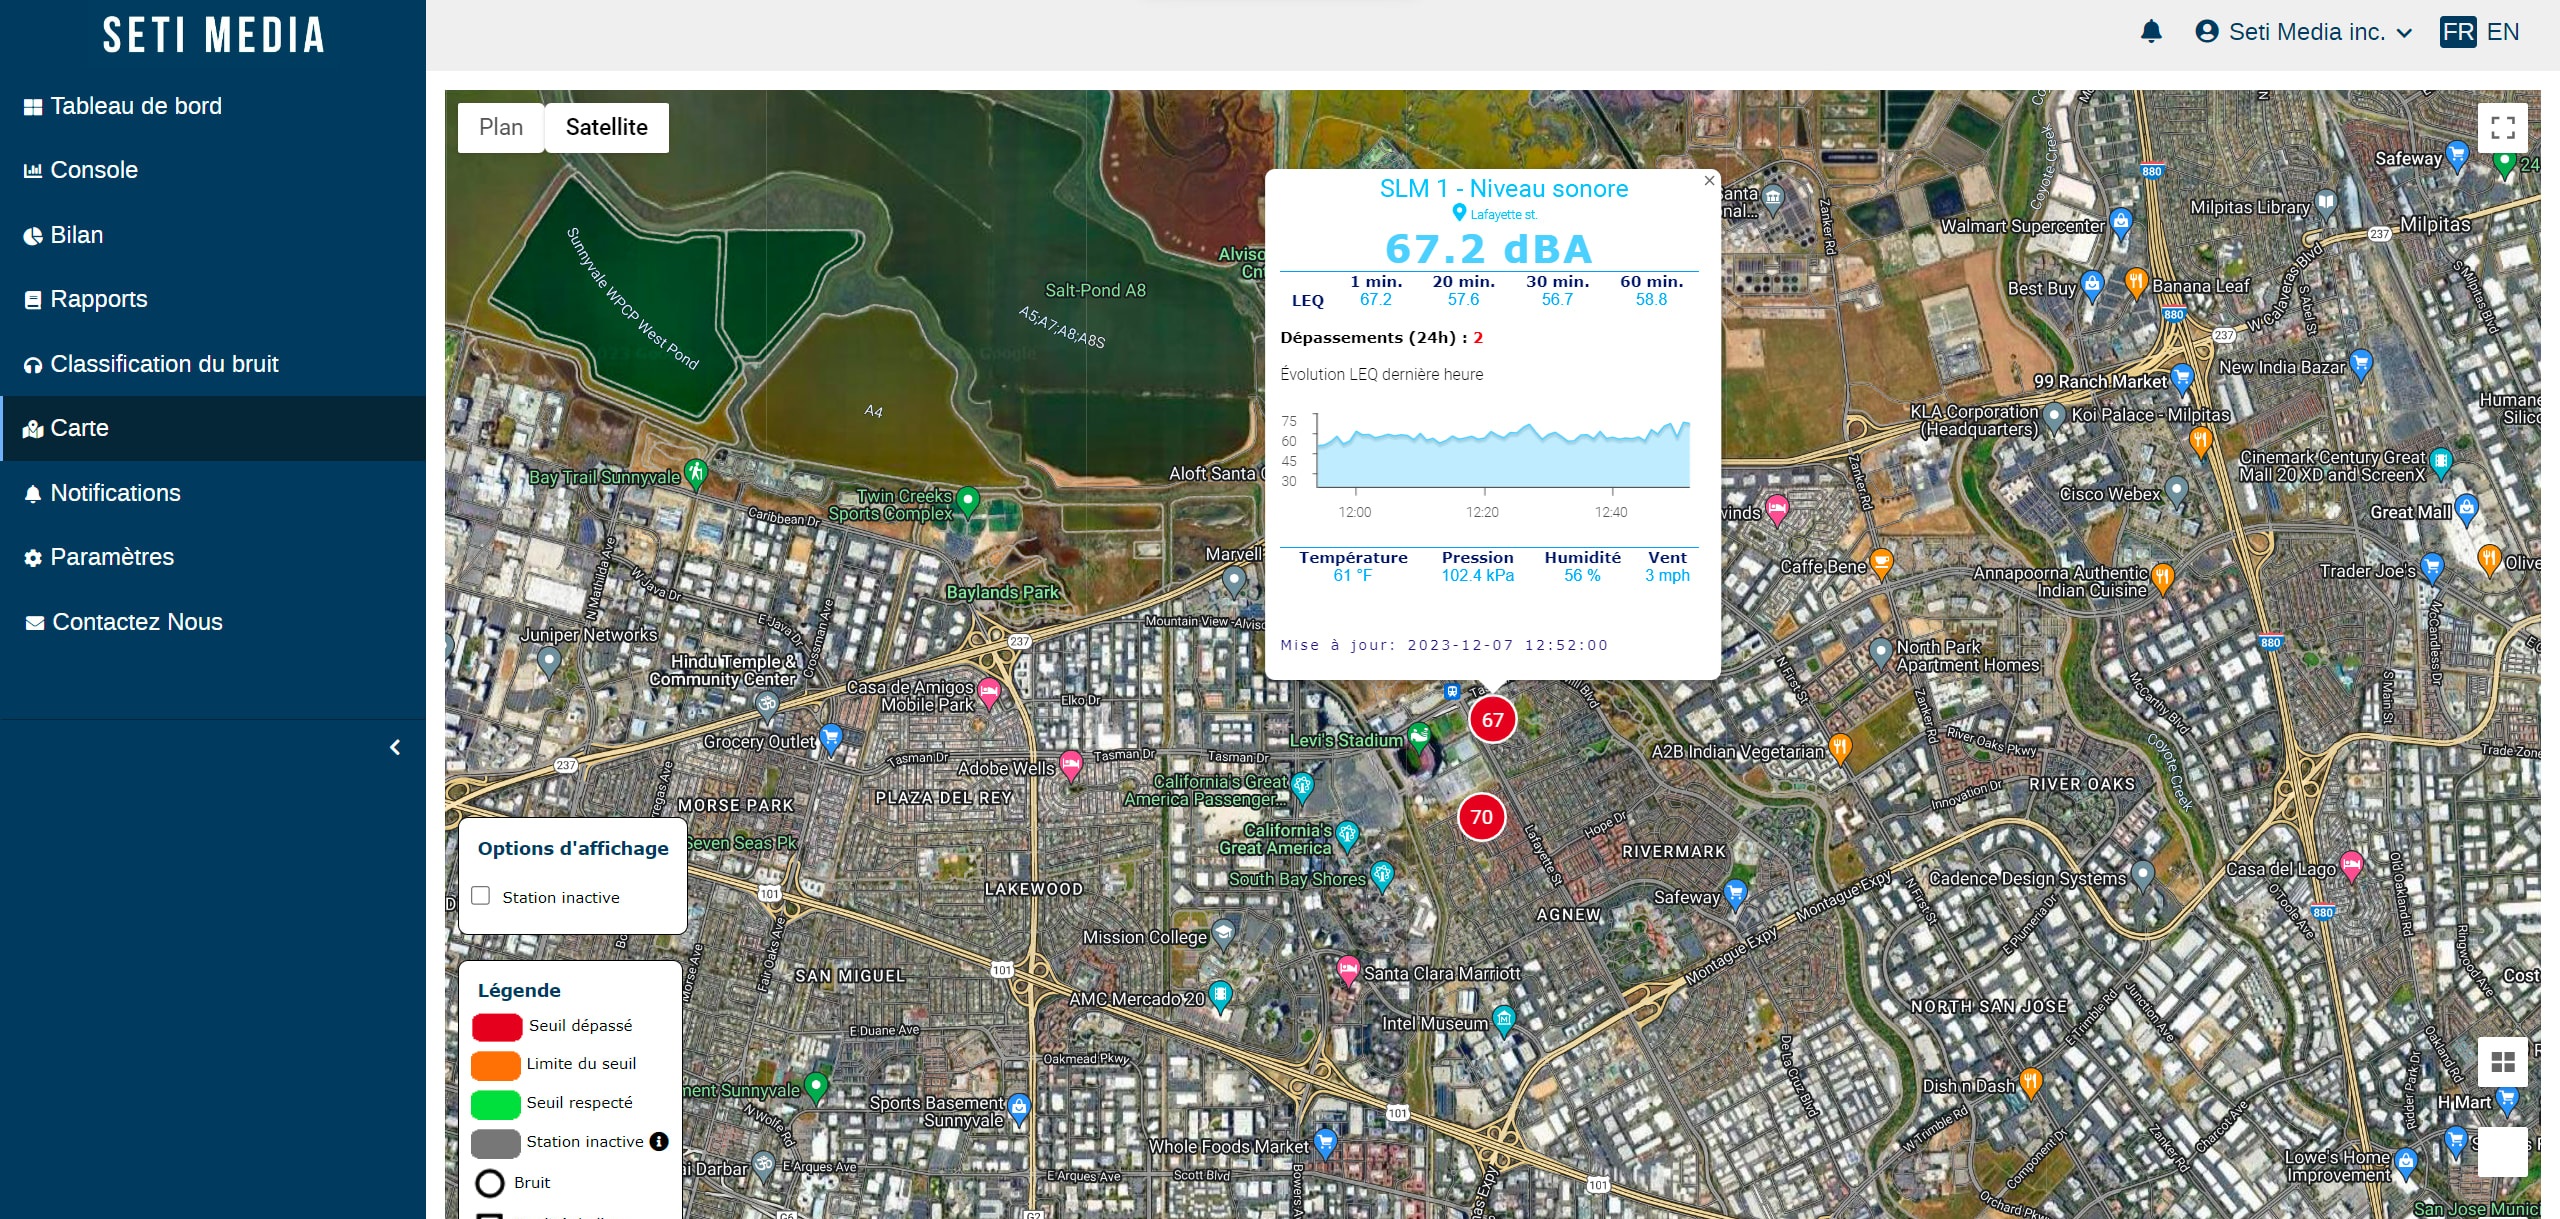Image resolution: width=2560 pixels, height=1219 pixels.
Task: Open the Contactez Nous page
Action: 213,622
